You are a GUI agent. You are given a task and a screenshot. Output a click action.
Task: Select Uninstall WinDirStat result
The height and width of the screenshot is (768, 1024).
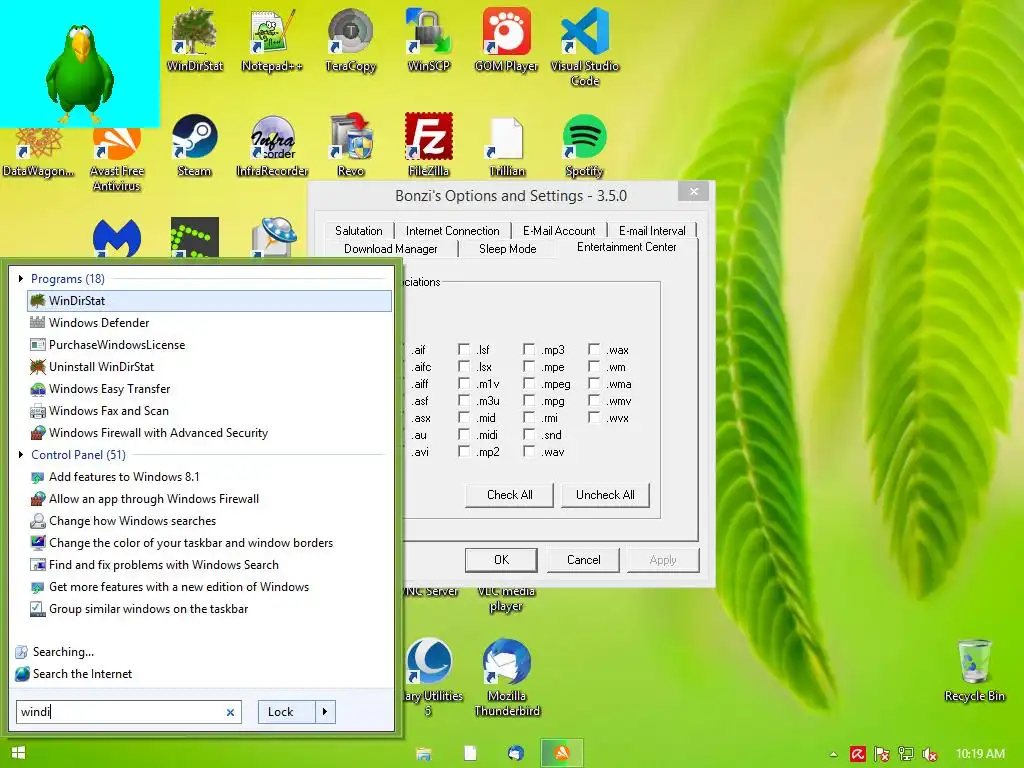coord(210,367)
